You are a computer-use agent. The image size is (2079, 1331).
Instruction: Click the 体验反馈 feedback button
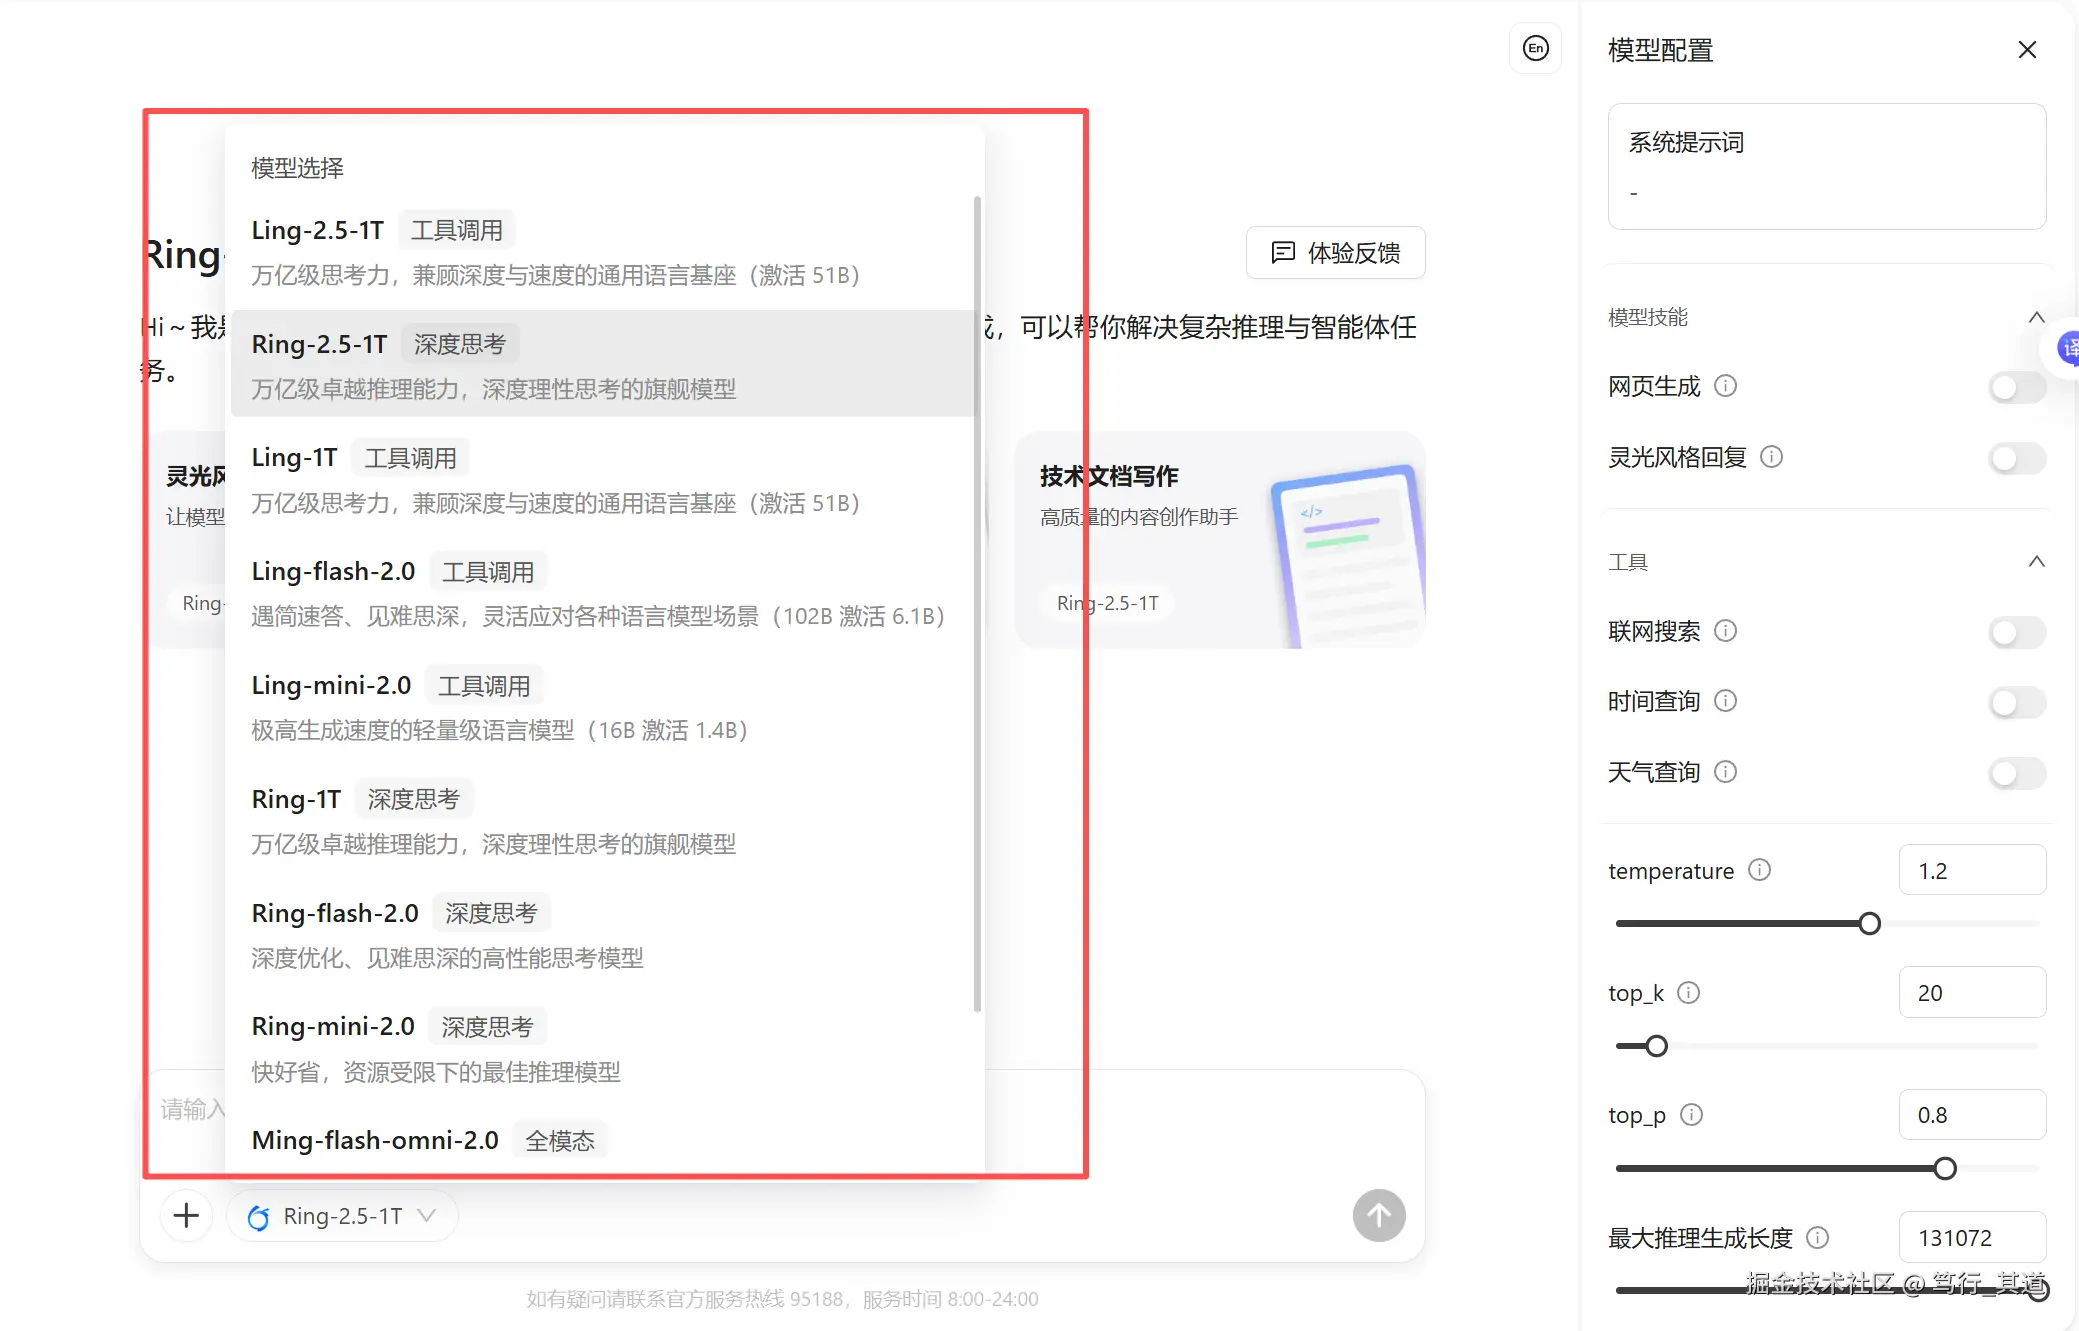tap(1335, 253)
